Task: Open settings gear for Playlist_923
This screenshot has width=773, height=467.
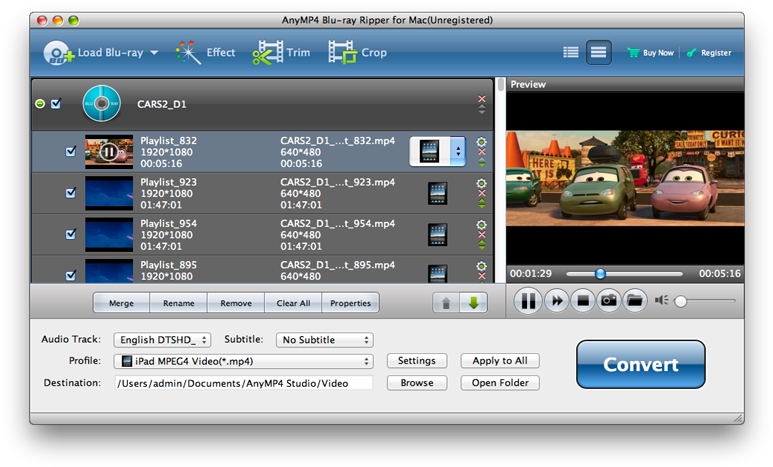Action: click(482, 183)
